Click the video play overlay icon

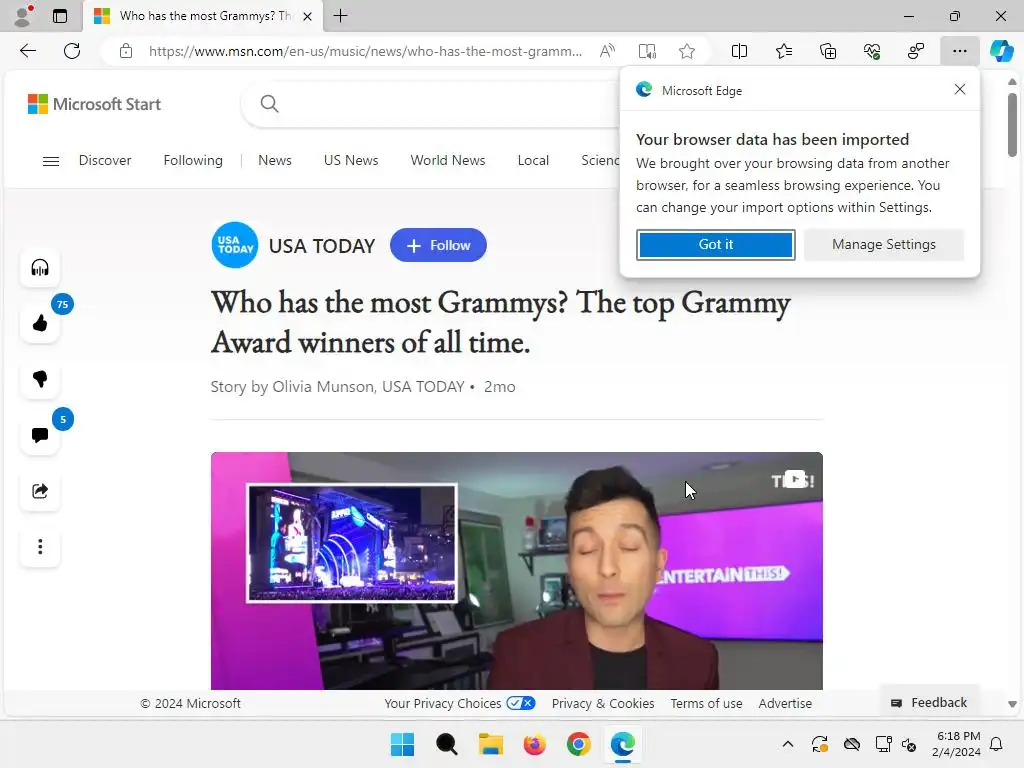794,479
